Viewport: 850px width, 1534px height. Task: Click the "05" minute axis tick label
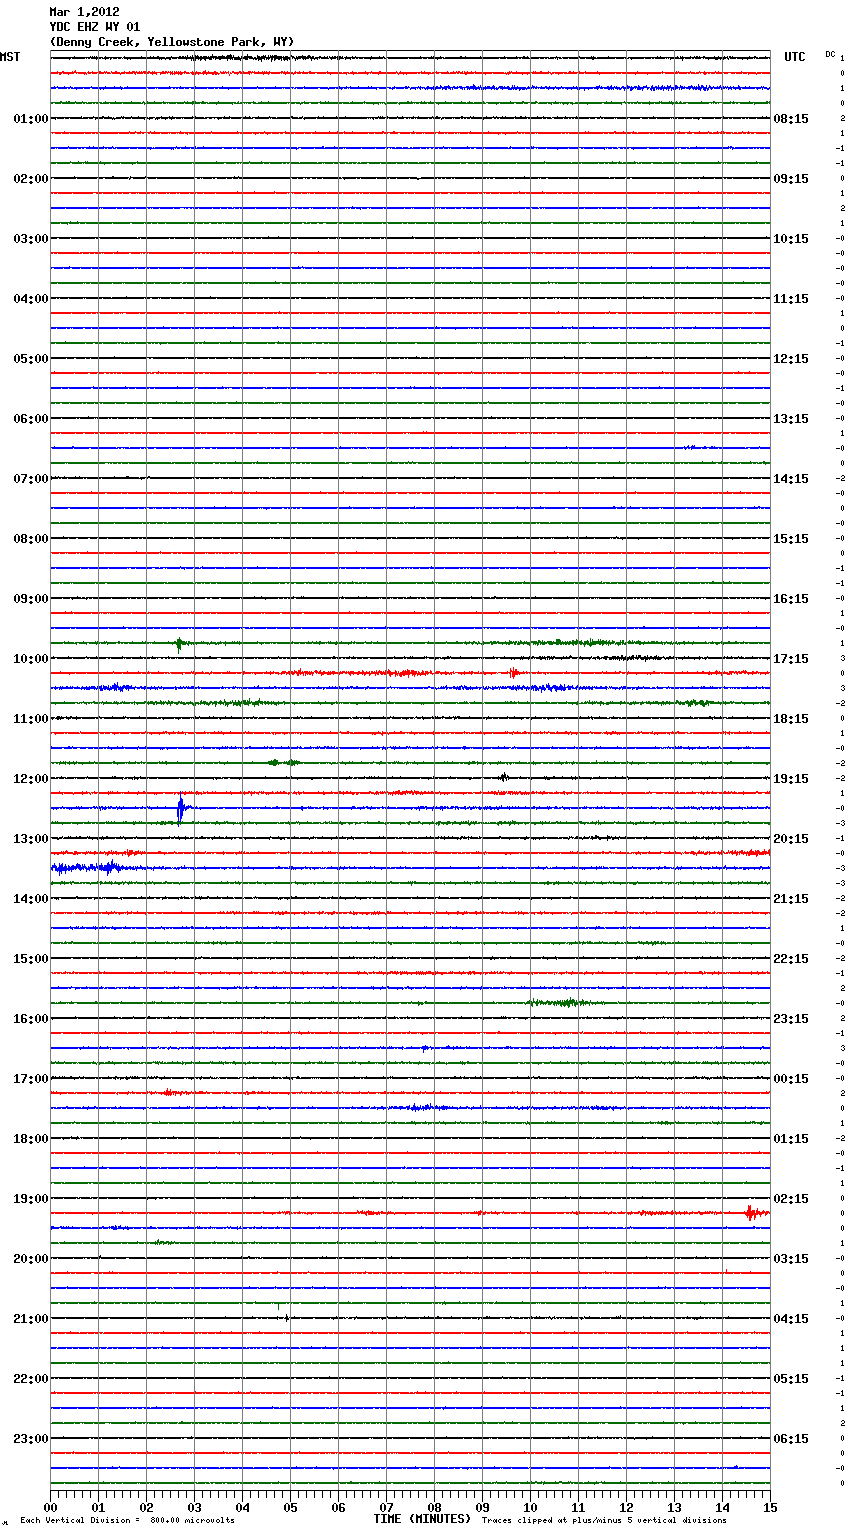point(290,1508)
